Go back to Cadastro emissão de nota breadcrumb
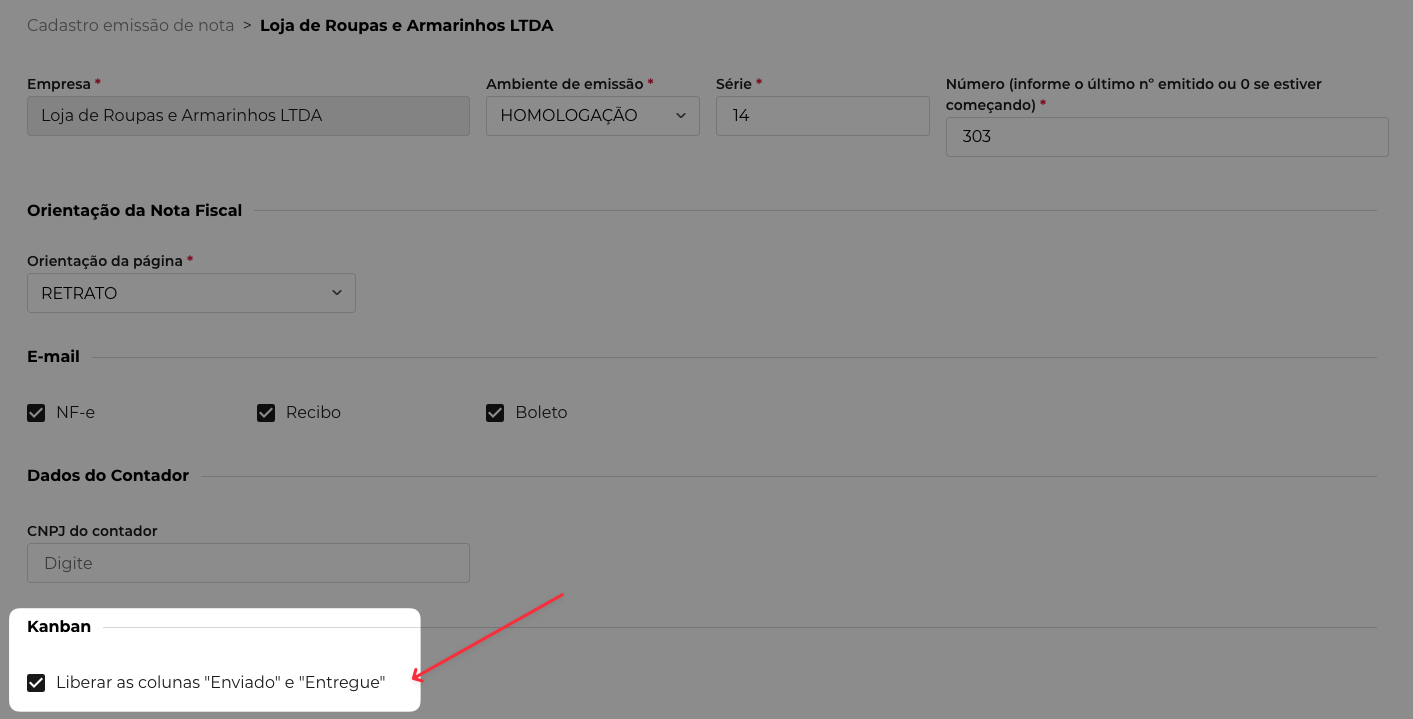1413x719 pixels. 130,25
